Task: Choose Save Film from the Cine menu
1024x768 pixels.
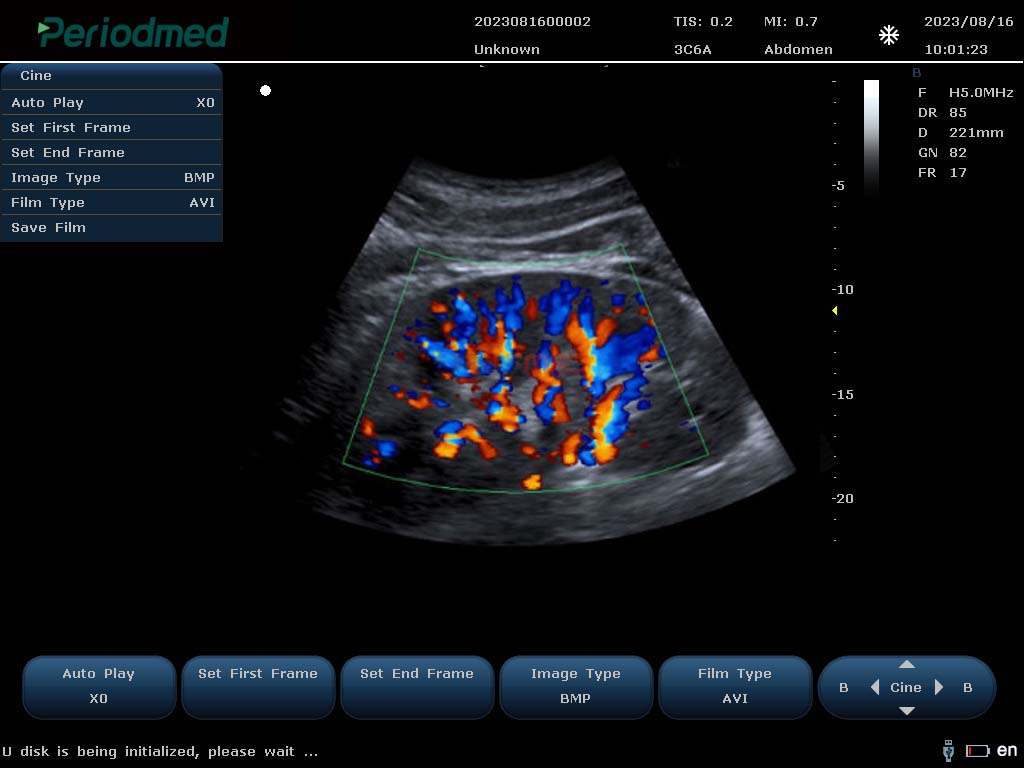Action: pos(111,227)
